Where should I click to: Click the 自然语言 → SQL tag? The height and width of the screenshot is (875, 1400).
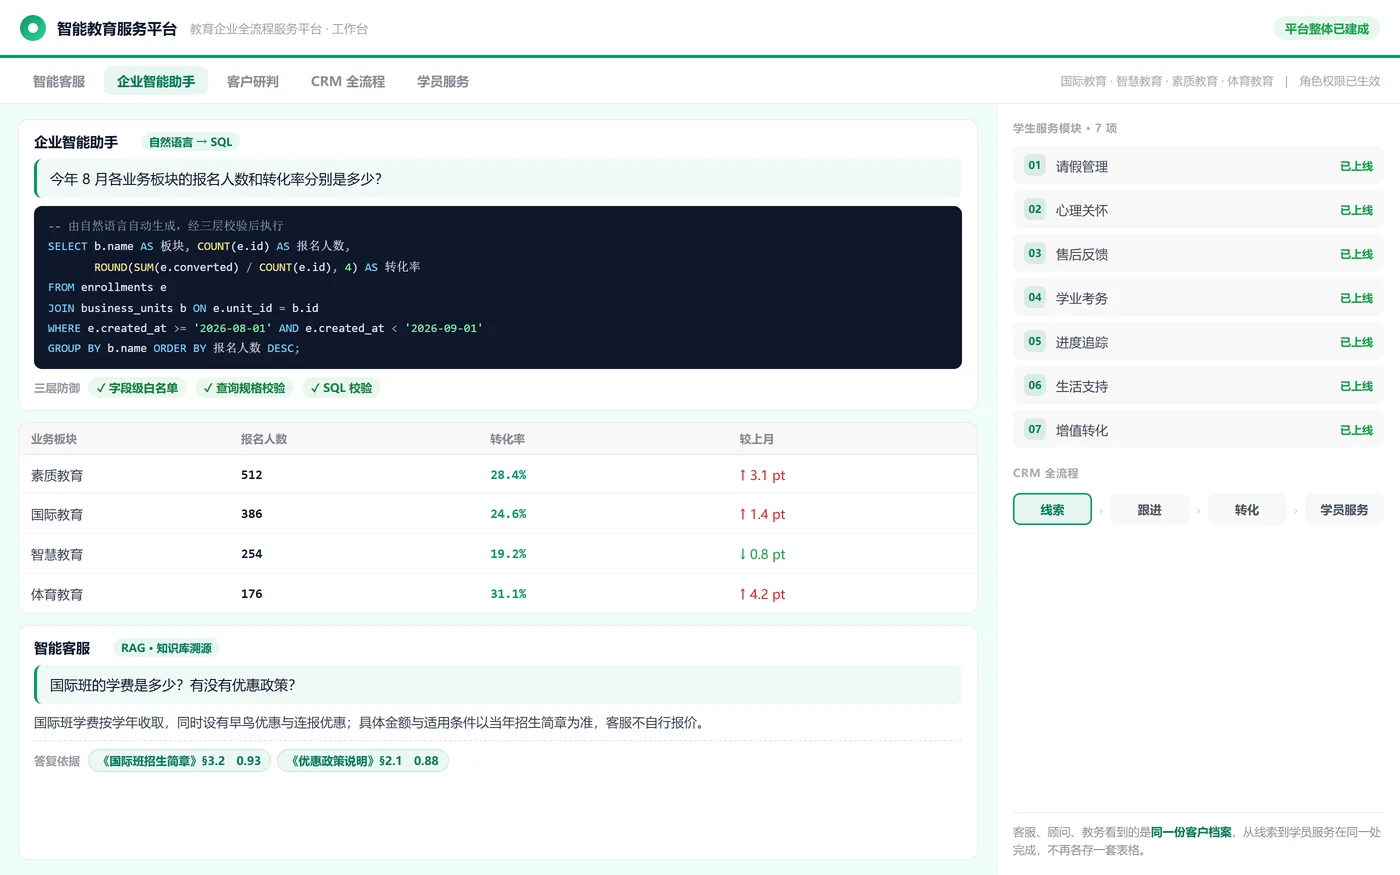pyautogui.click(x=190, y=142)
